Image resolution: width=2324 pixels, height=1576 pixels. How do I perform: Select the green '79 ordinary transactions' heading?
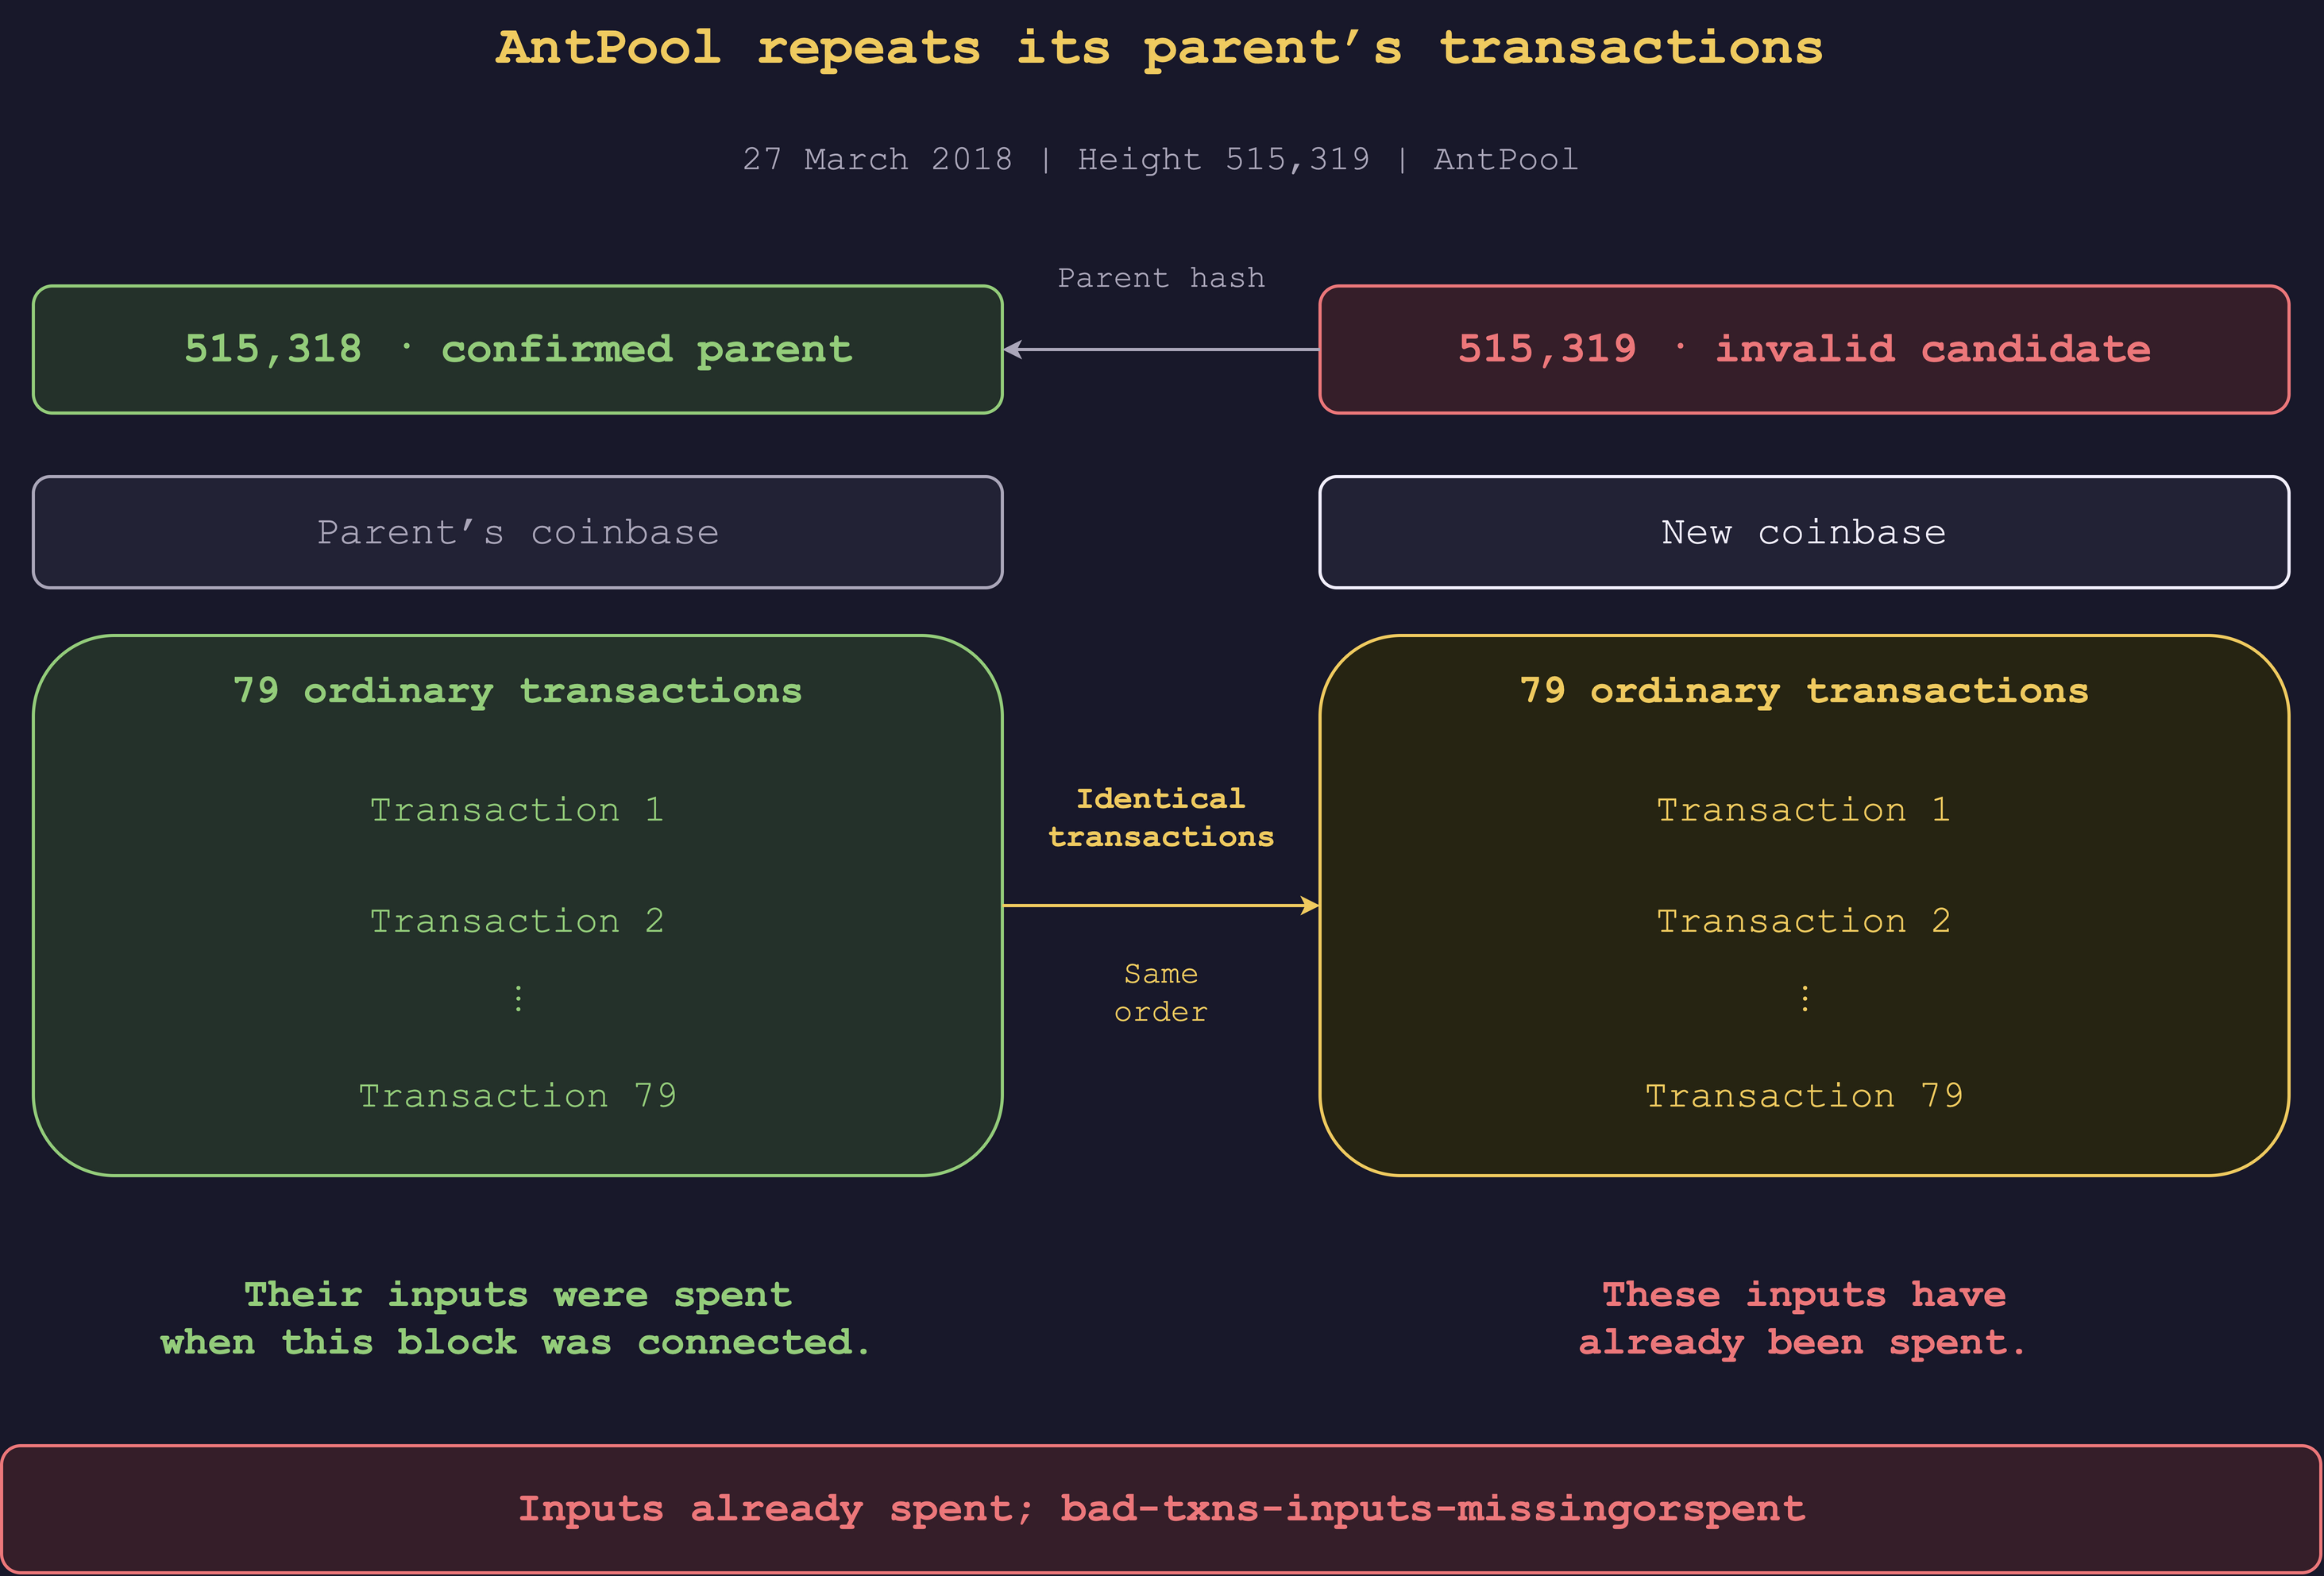[518, 691]
